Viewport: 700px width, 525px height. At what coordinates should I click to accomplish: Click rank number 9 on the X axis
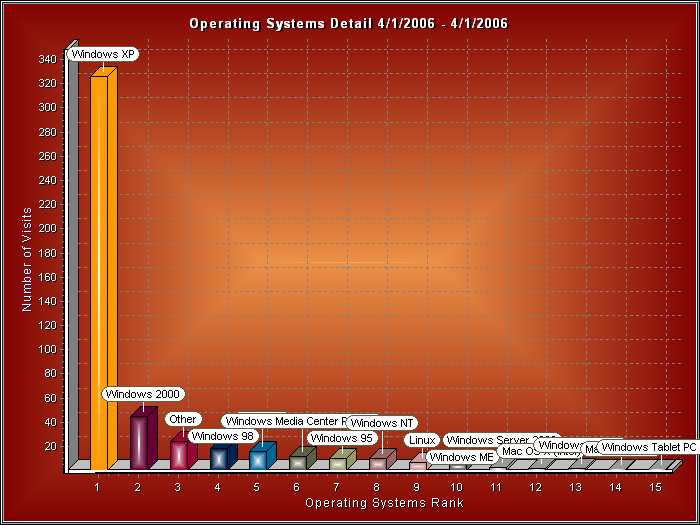[417, 487]
